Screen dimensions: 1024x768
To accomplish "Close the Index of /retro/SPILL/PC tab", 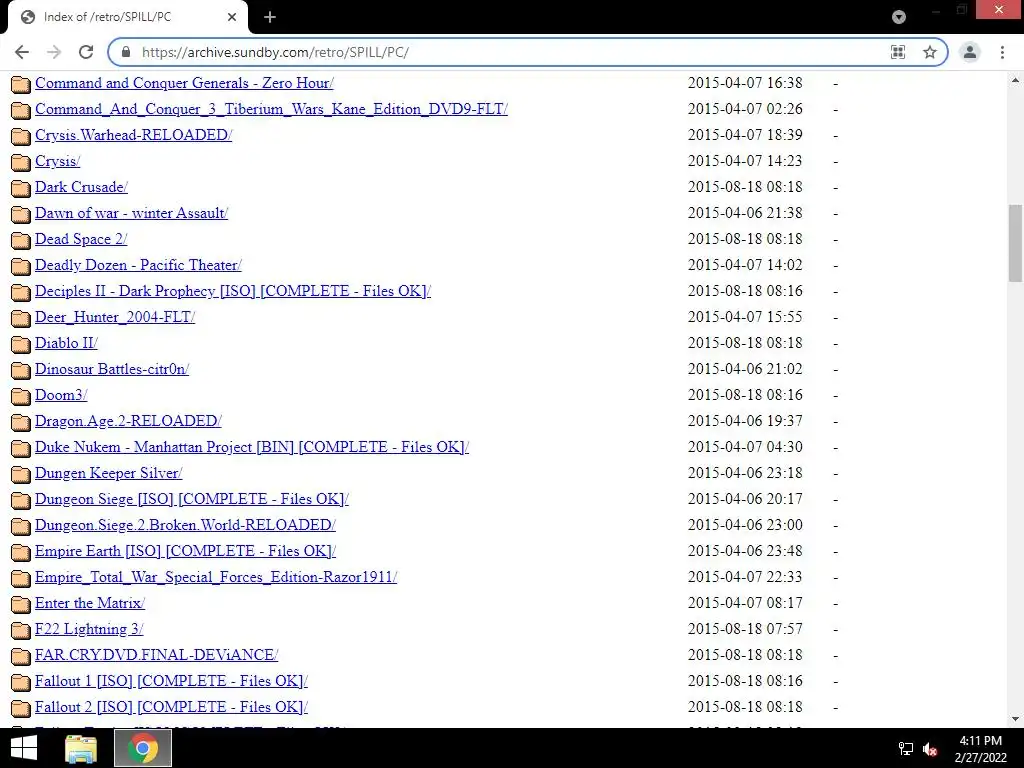I will [232, 17].
